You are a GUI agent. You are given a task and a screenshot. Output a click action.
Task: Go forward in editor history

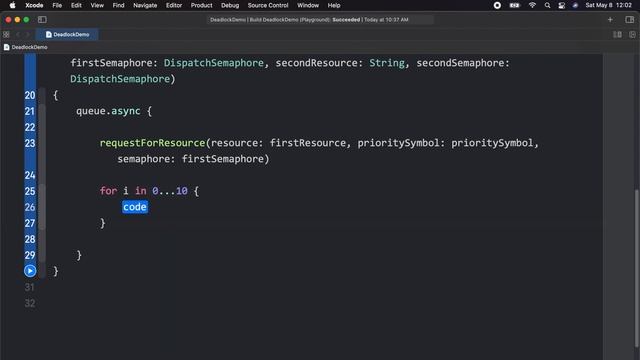click(27, 34)
